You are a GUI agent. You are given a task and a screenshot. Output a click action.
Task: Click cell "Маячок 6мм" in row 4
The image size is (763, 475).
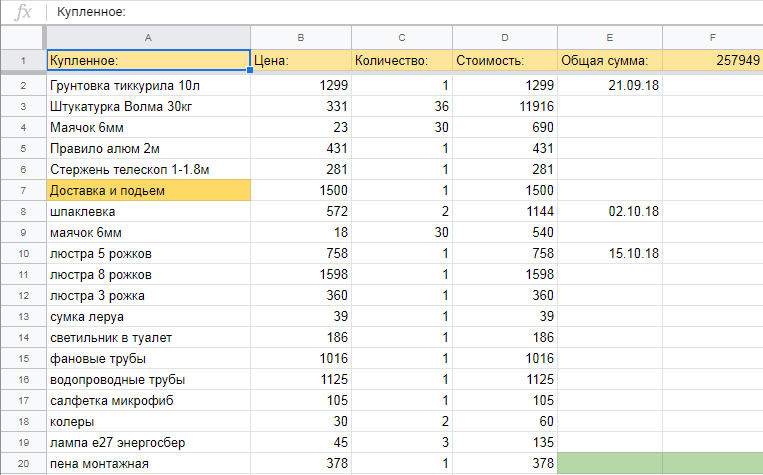148,128
